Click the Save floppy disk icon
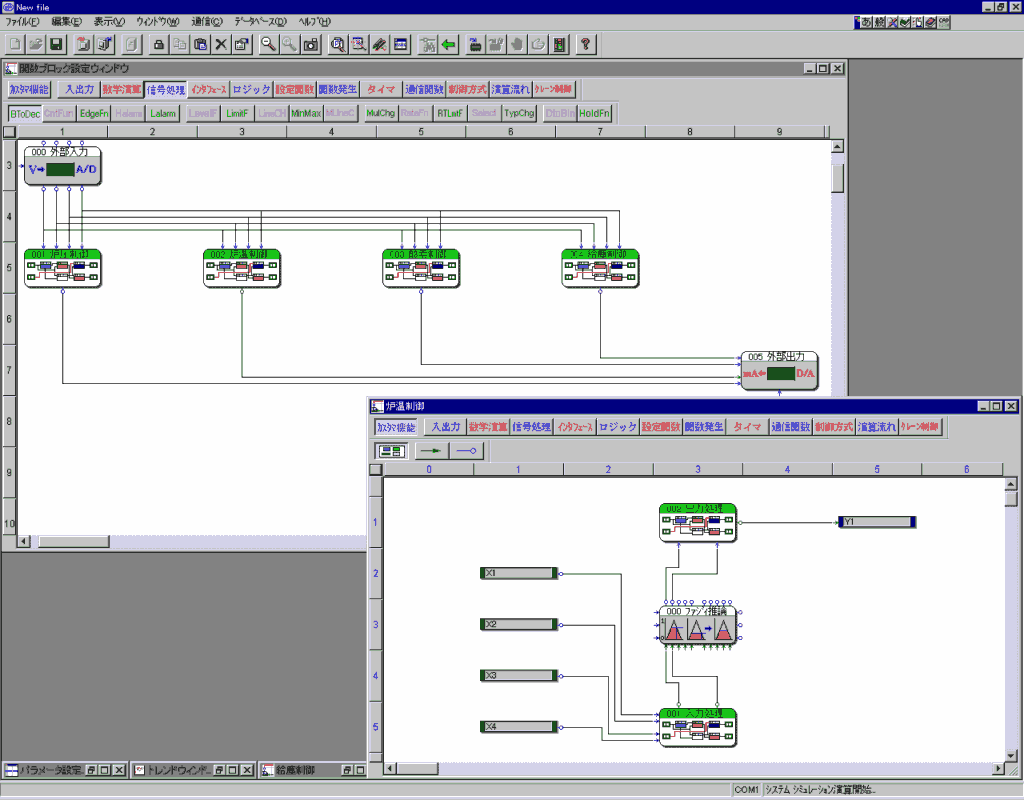 pyautogui.click(x=56, y=44)
